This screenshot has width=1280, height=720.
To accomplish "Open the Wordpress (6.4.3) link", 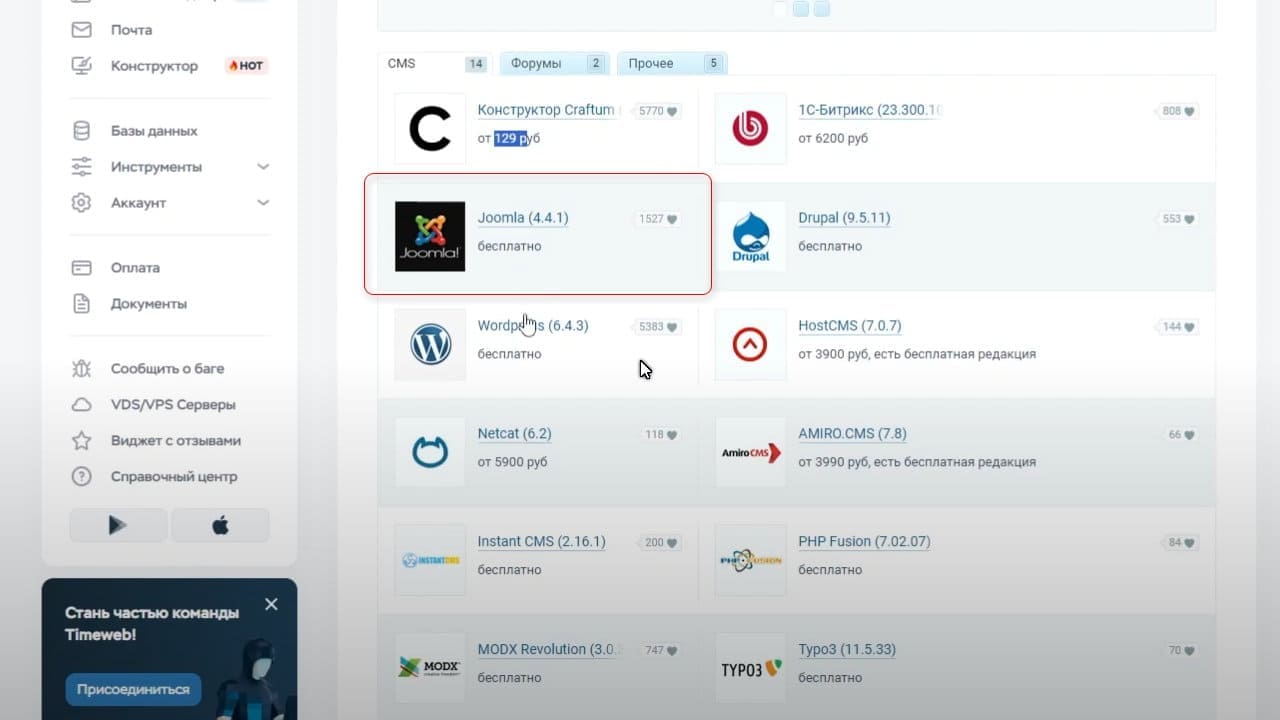I will 533,326.
